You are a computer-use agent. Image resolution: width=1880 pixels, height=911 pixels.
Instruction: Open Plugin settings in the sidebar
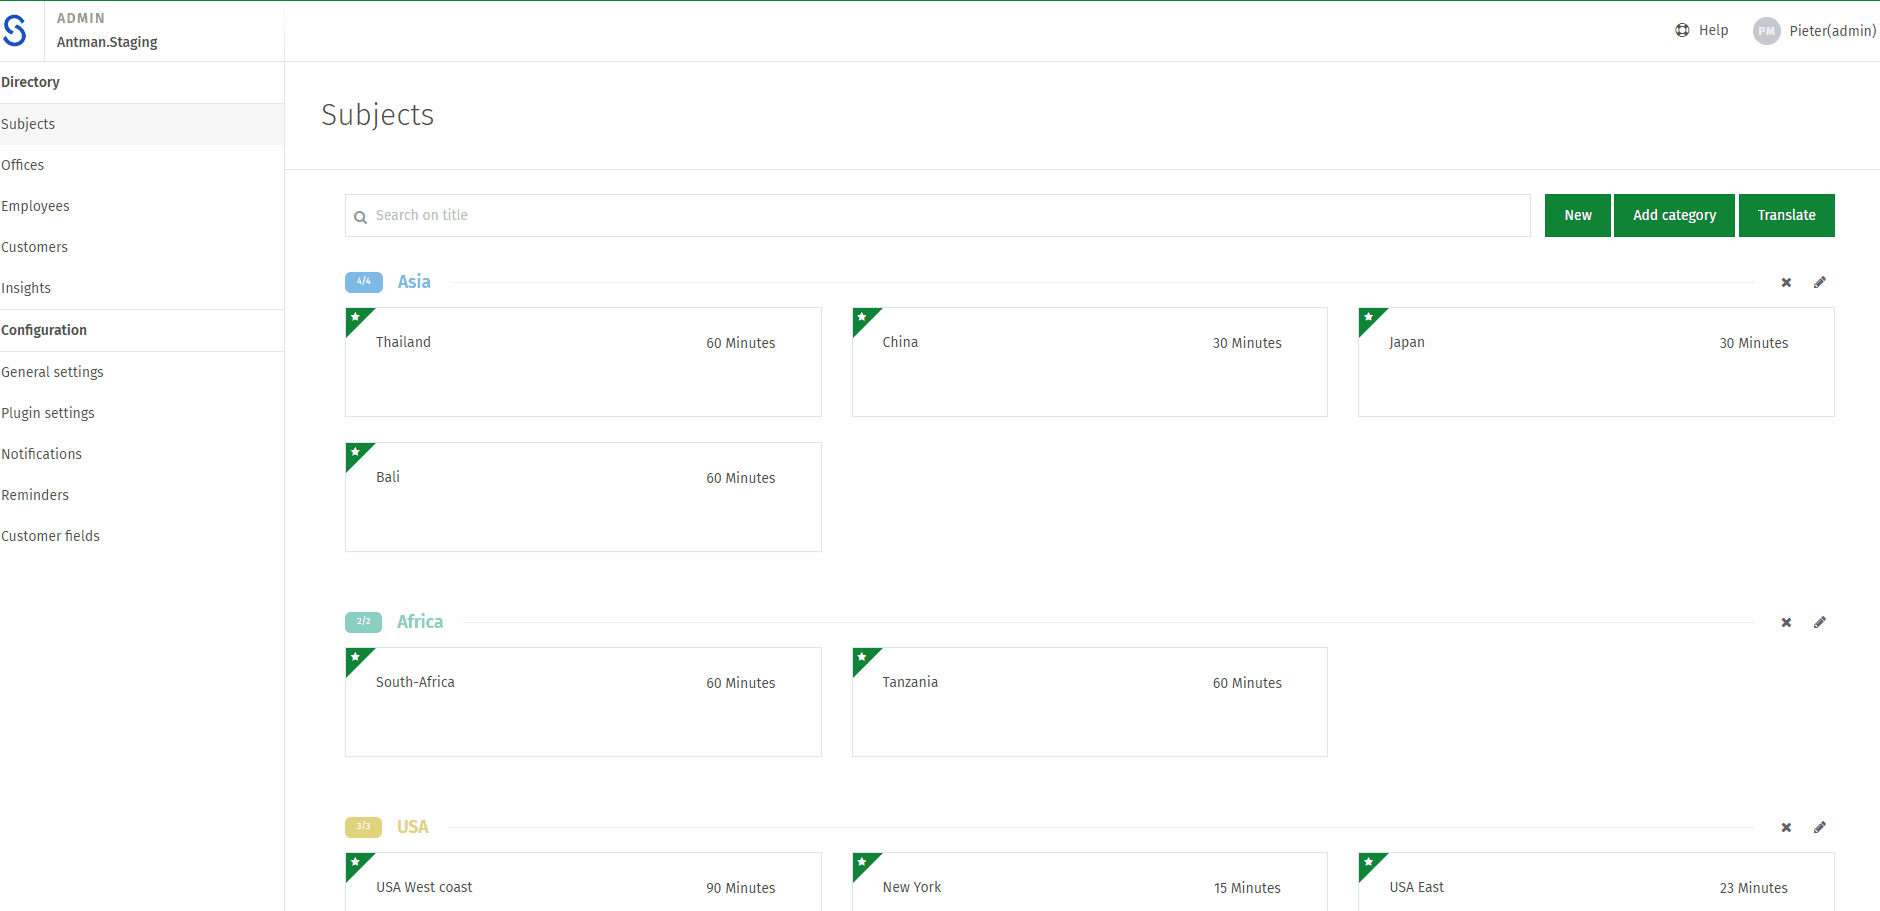coord(142,413)
